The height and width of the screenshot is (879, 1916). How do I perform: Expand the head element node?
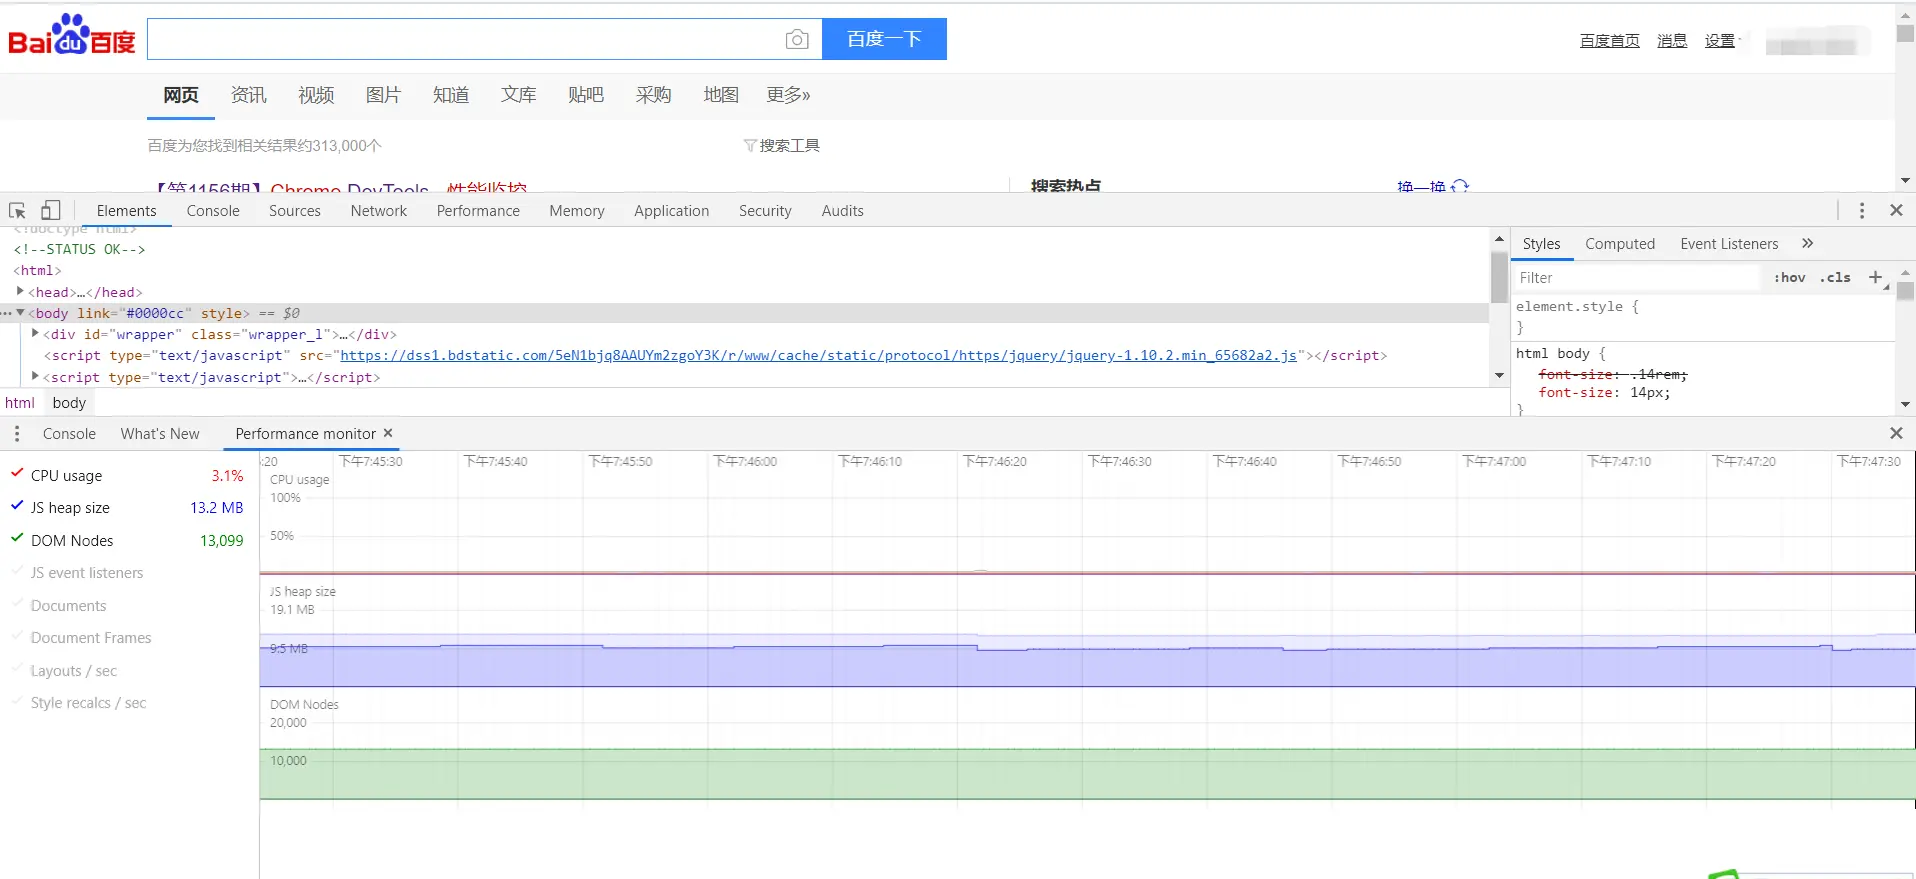click(20, 291)
